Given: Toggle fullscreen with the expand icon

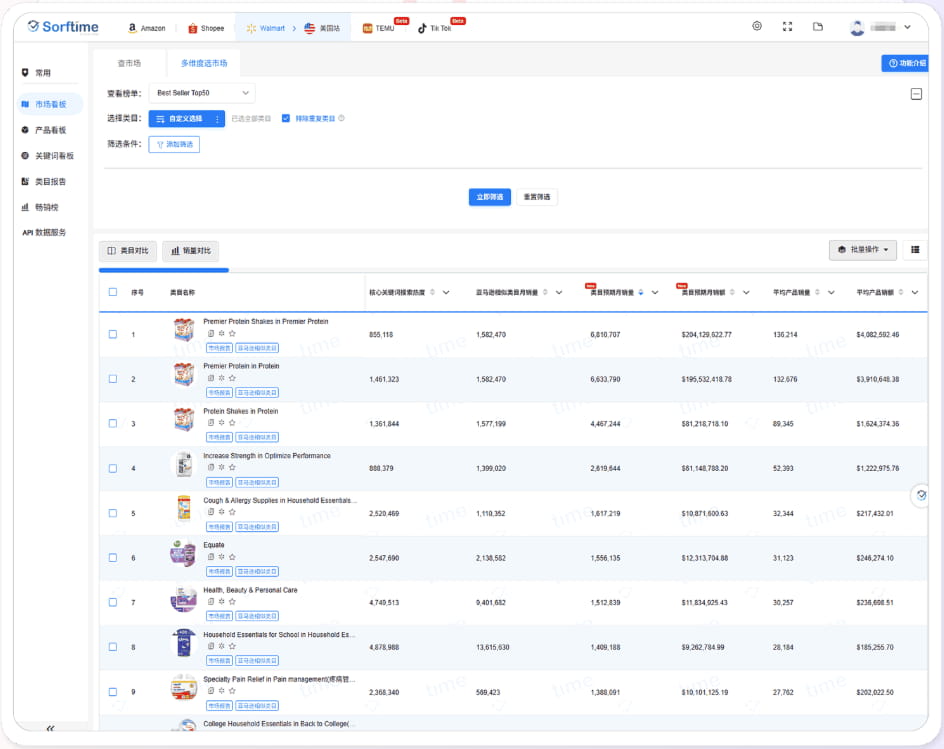Looking at the screenshot, I should [787, 26].
